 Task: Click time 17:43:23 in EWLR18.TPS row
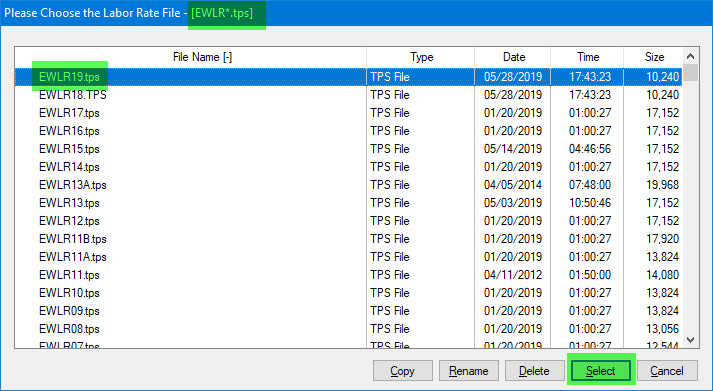(590, 95)
